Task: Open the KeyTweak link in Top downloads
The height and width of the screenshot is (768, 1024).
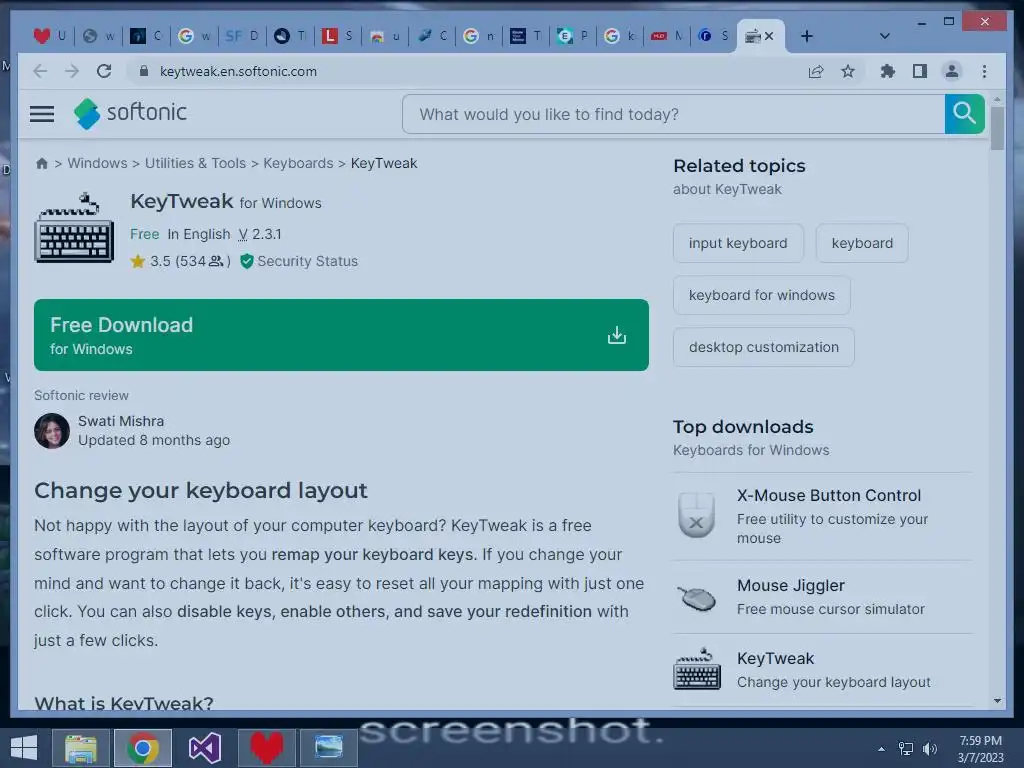Action: 775,658
